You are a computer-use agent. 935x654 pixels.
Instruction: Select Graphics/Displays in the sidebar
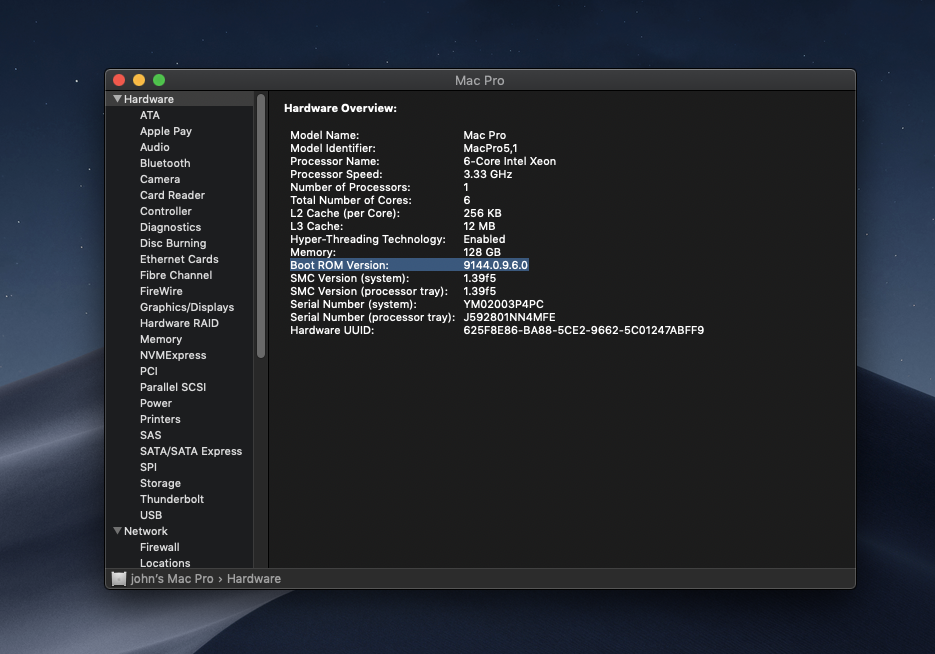[x=187, y=307]
